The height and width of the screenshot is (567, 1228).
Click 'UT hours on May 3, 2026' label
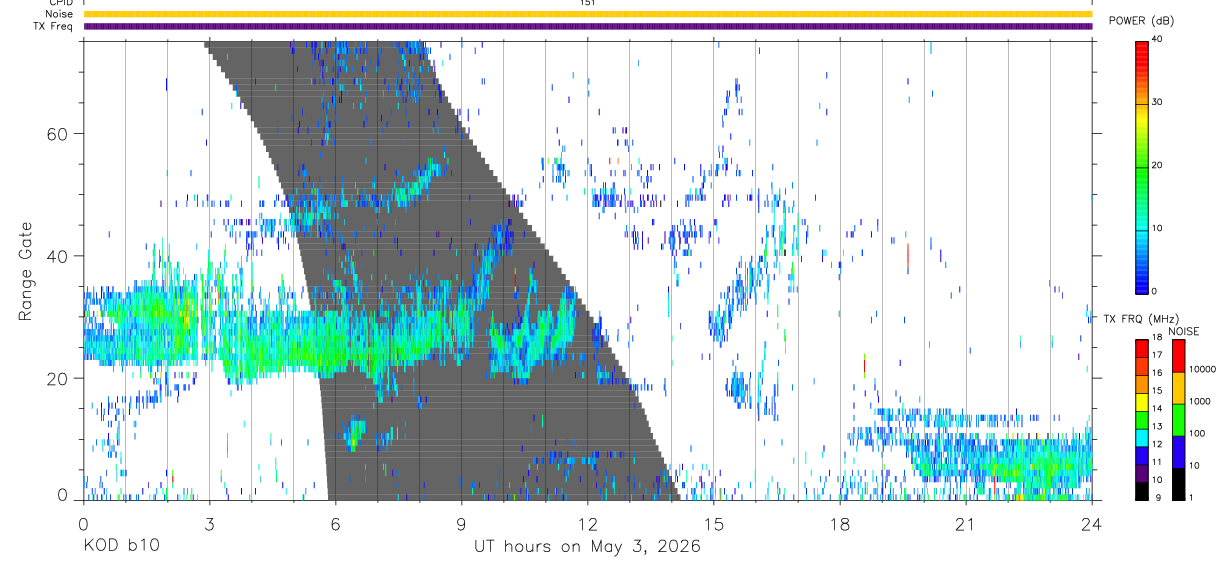[x=587, y=547]
